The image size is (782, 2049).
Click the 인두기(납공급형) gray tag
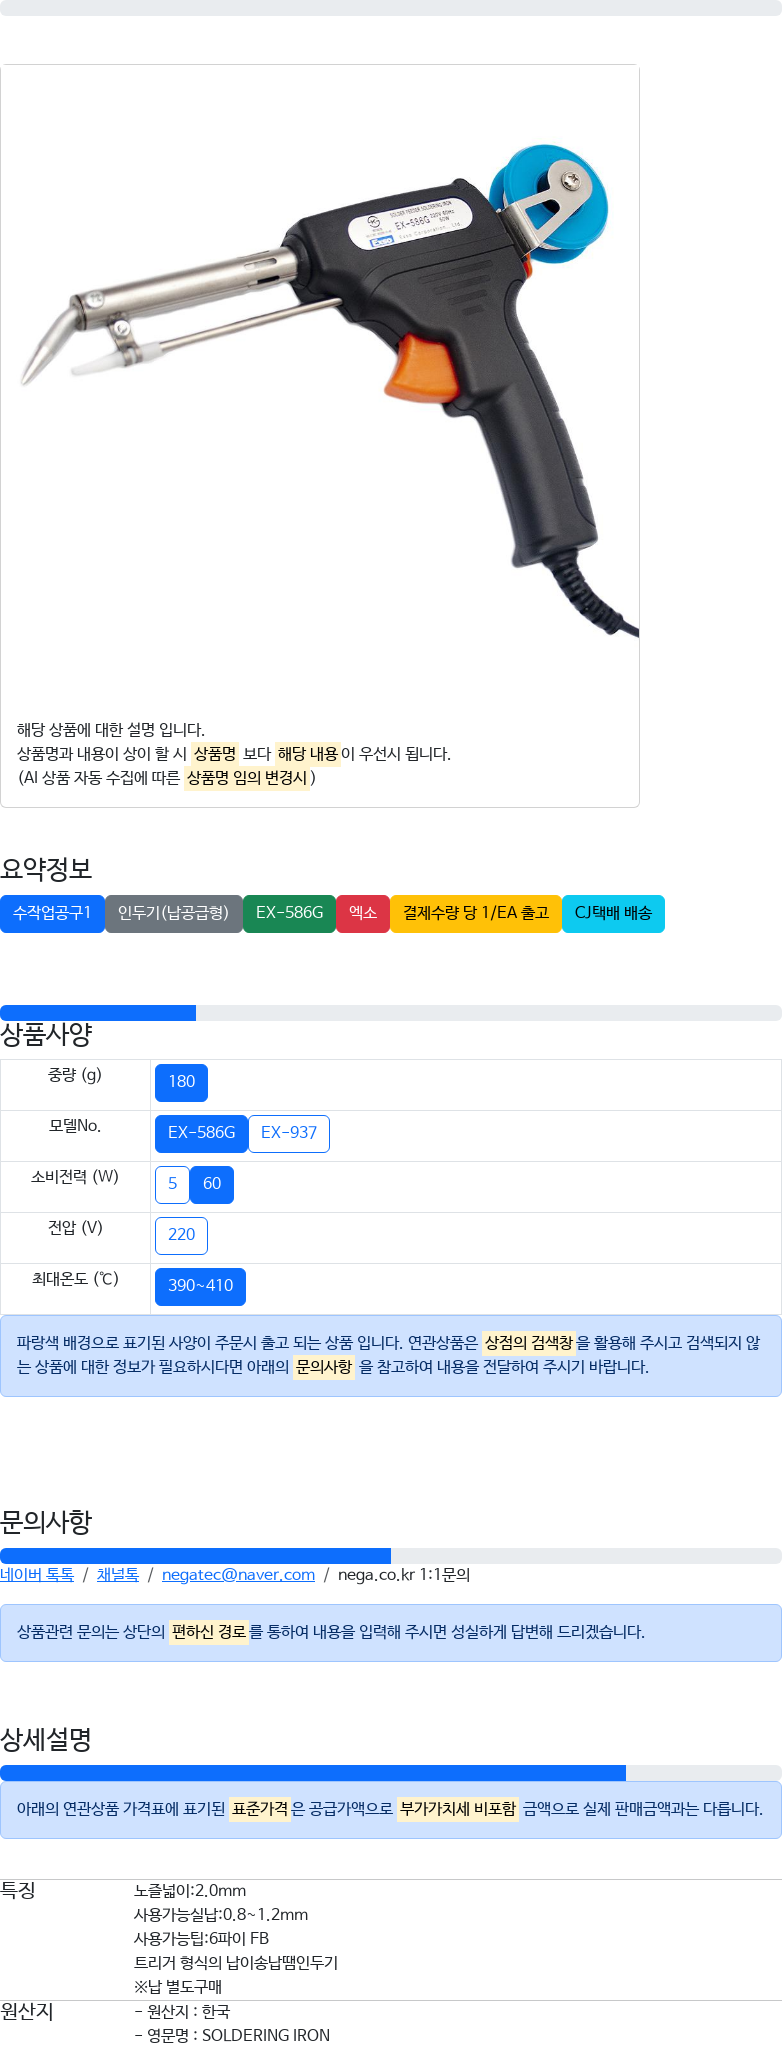pos(174,913)
